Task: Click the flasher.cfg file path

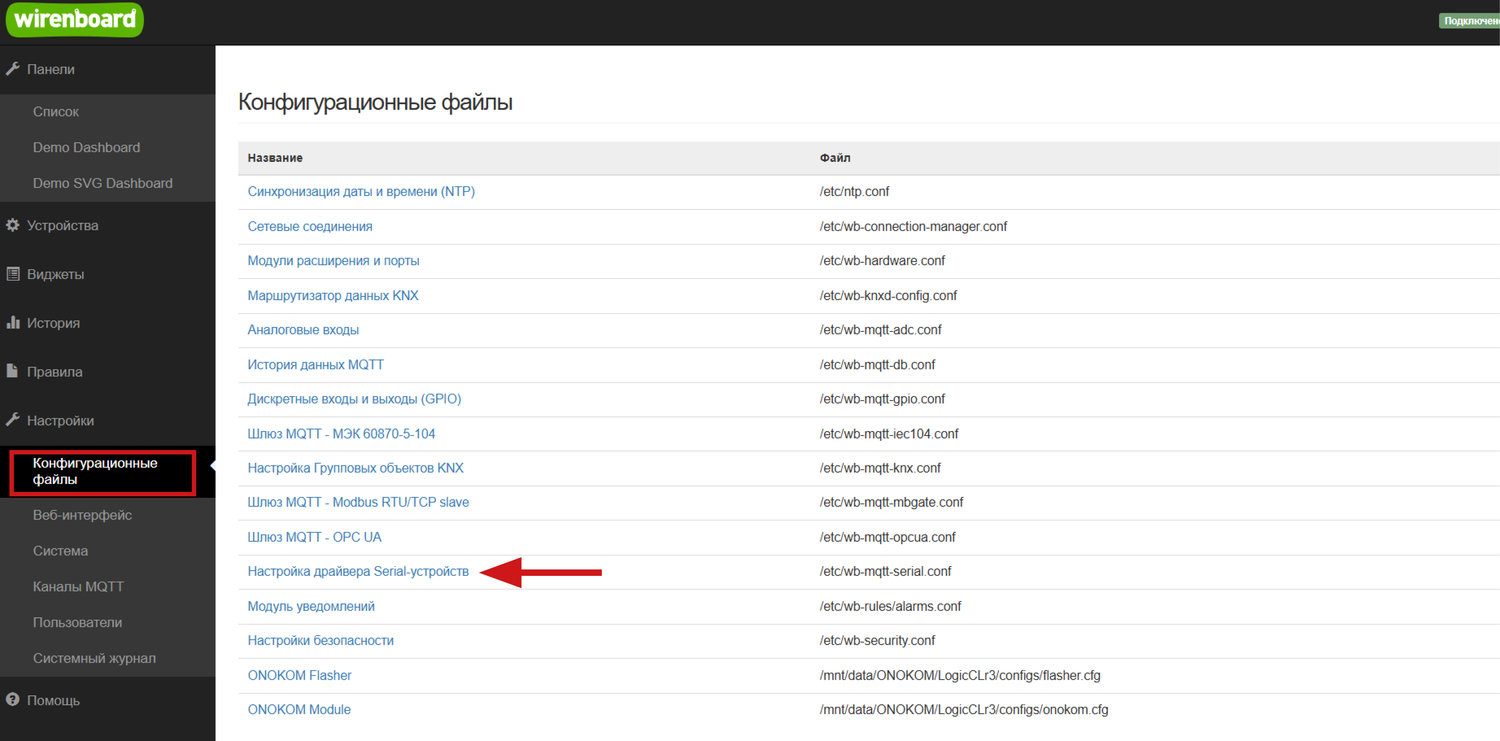Action: 959,675
